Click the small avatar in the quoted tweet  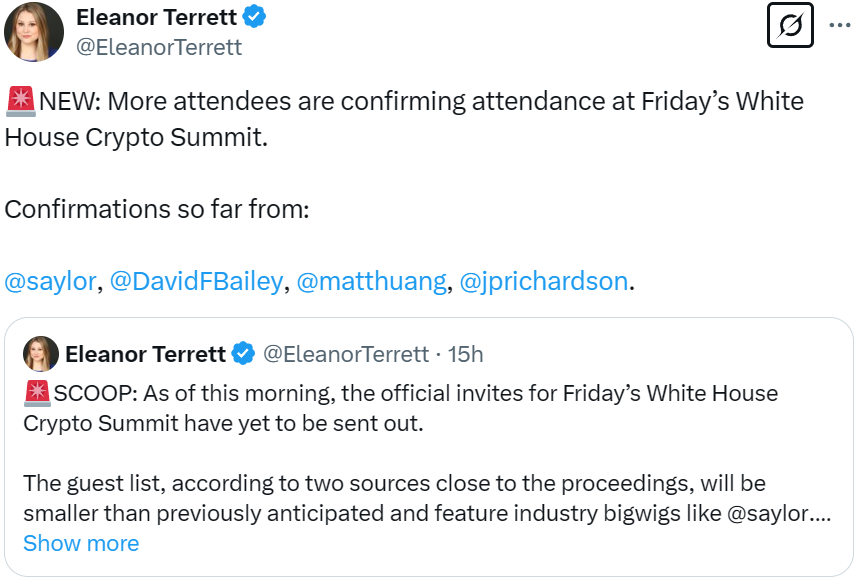pyautogui.click(x=41, y=354)
